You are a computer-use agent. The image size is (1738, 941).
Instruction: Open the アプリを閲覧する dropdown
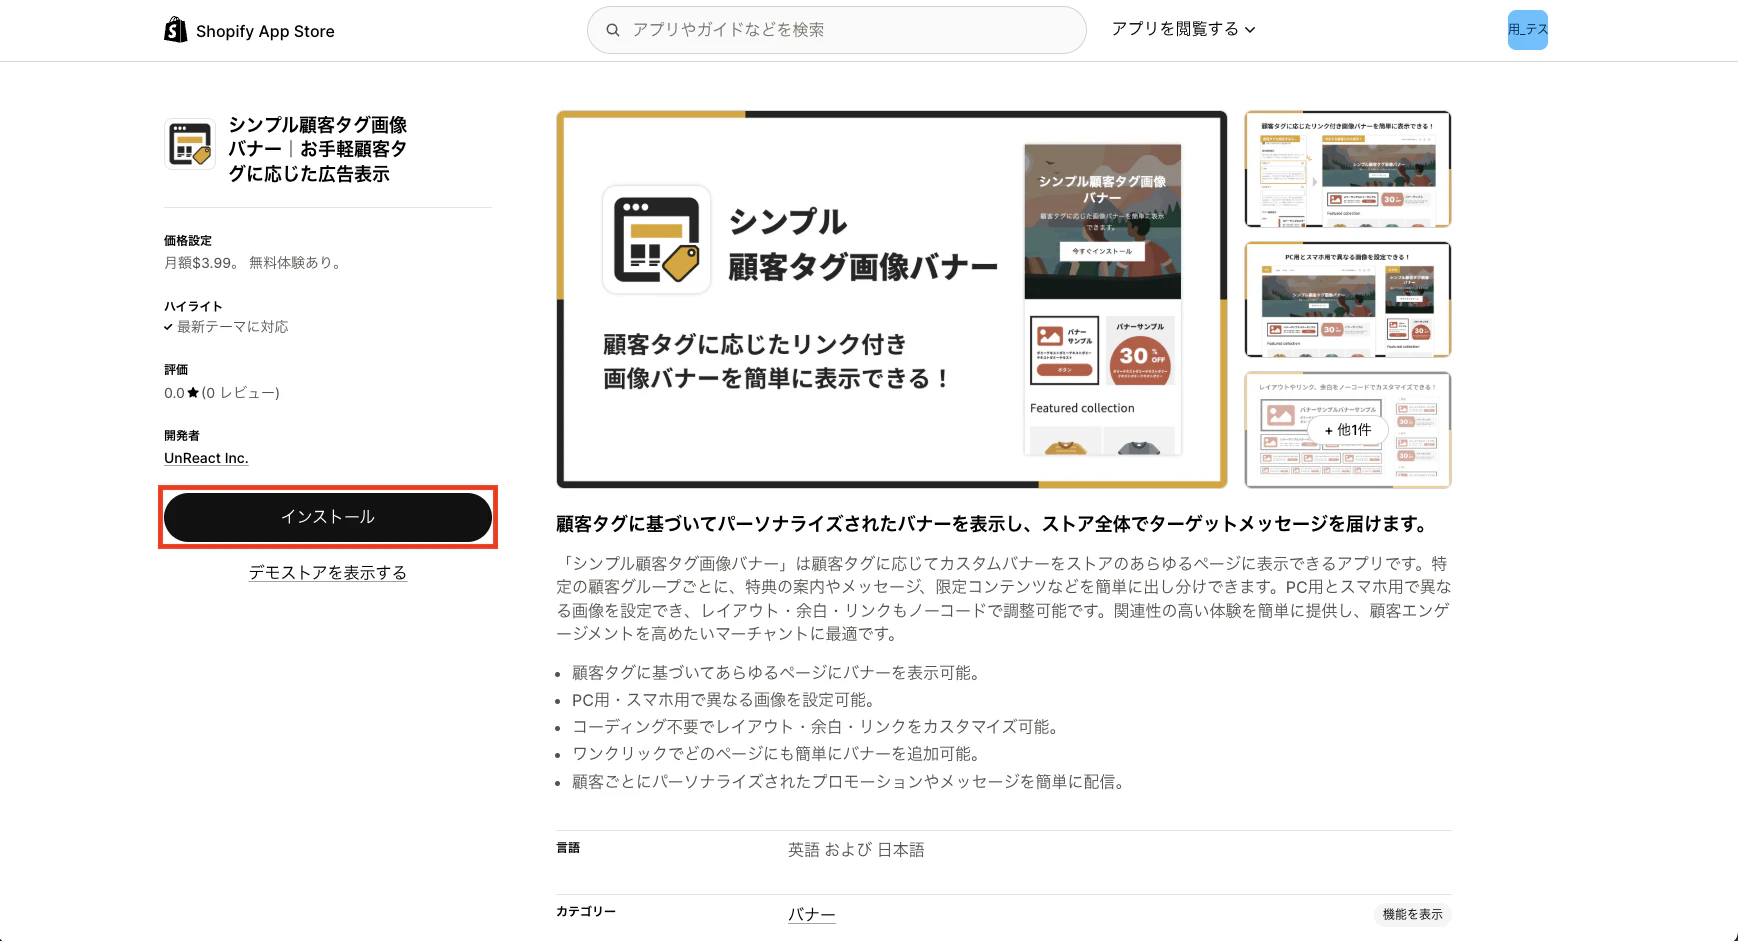1184,29
